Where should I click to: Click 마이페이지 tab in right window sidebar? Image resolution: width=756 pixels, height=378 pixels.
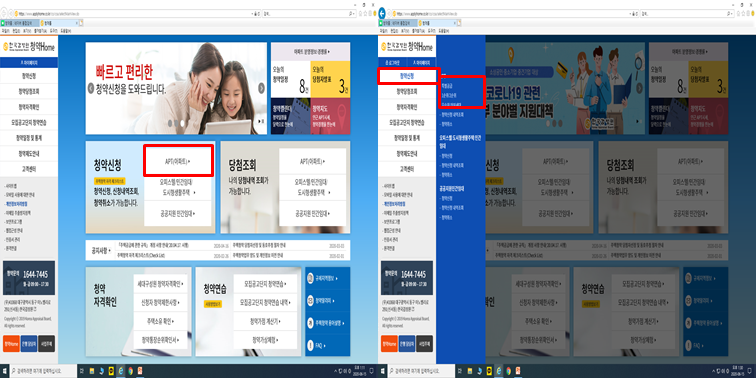pyautogui.click(x=422, y=63)
